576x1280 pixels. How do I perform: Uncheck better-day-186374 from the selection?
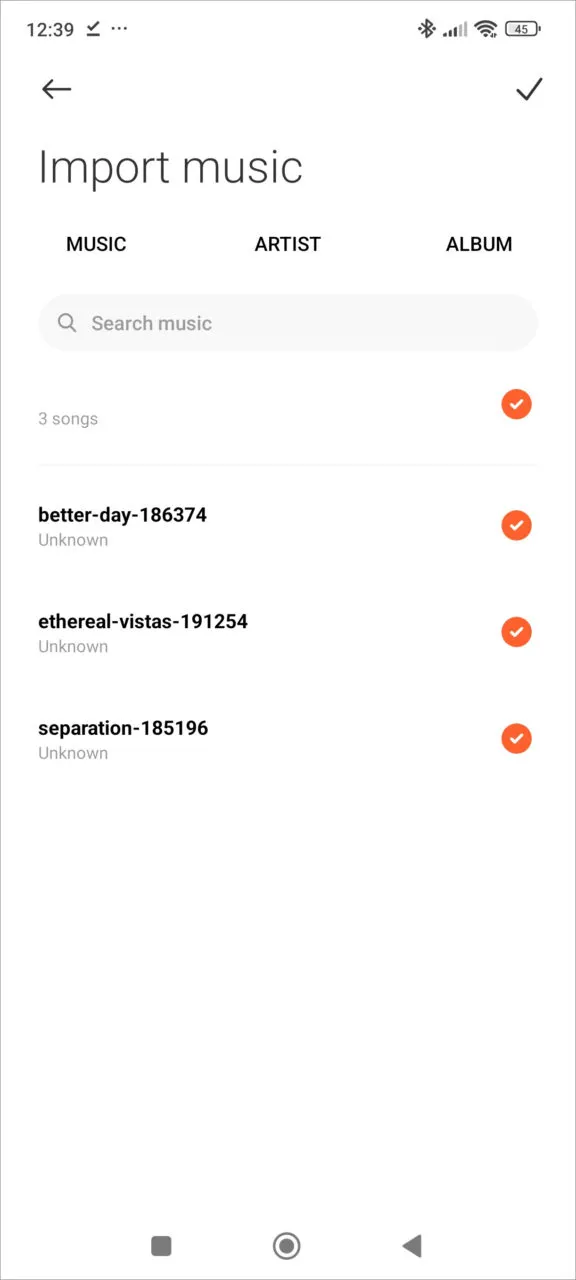517,525
